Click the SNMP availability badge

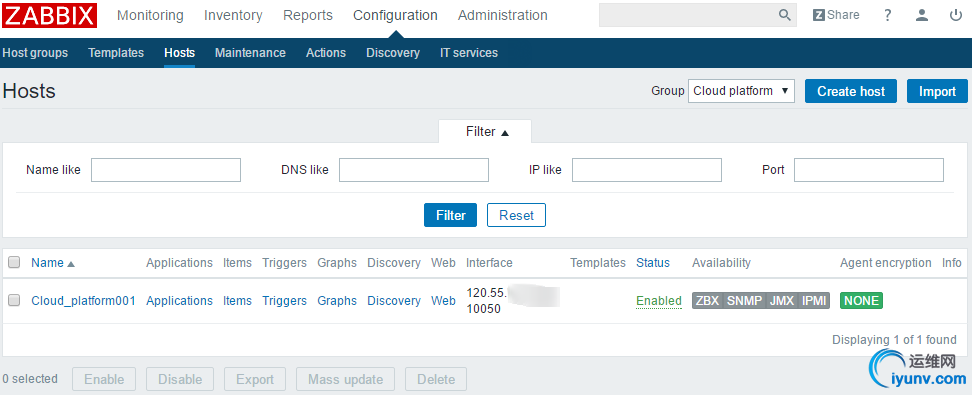[x=744, y=301]
